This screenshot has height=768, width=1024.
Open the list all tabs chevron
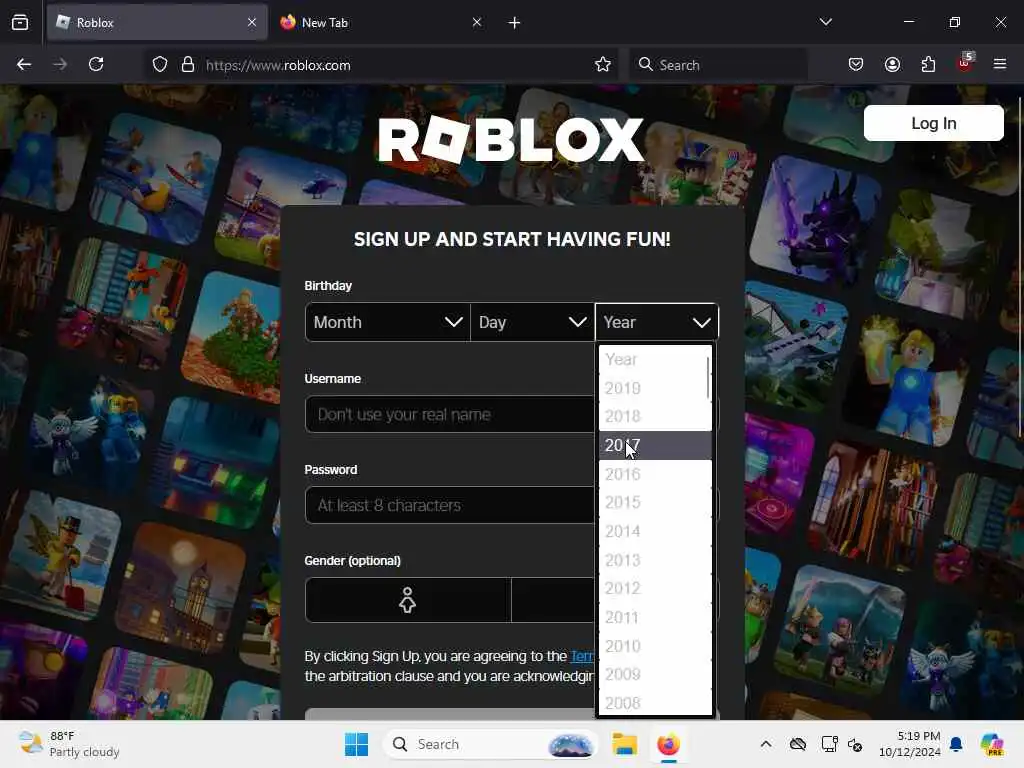pos(825,22)
